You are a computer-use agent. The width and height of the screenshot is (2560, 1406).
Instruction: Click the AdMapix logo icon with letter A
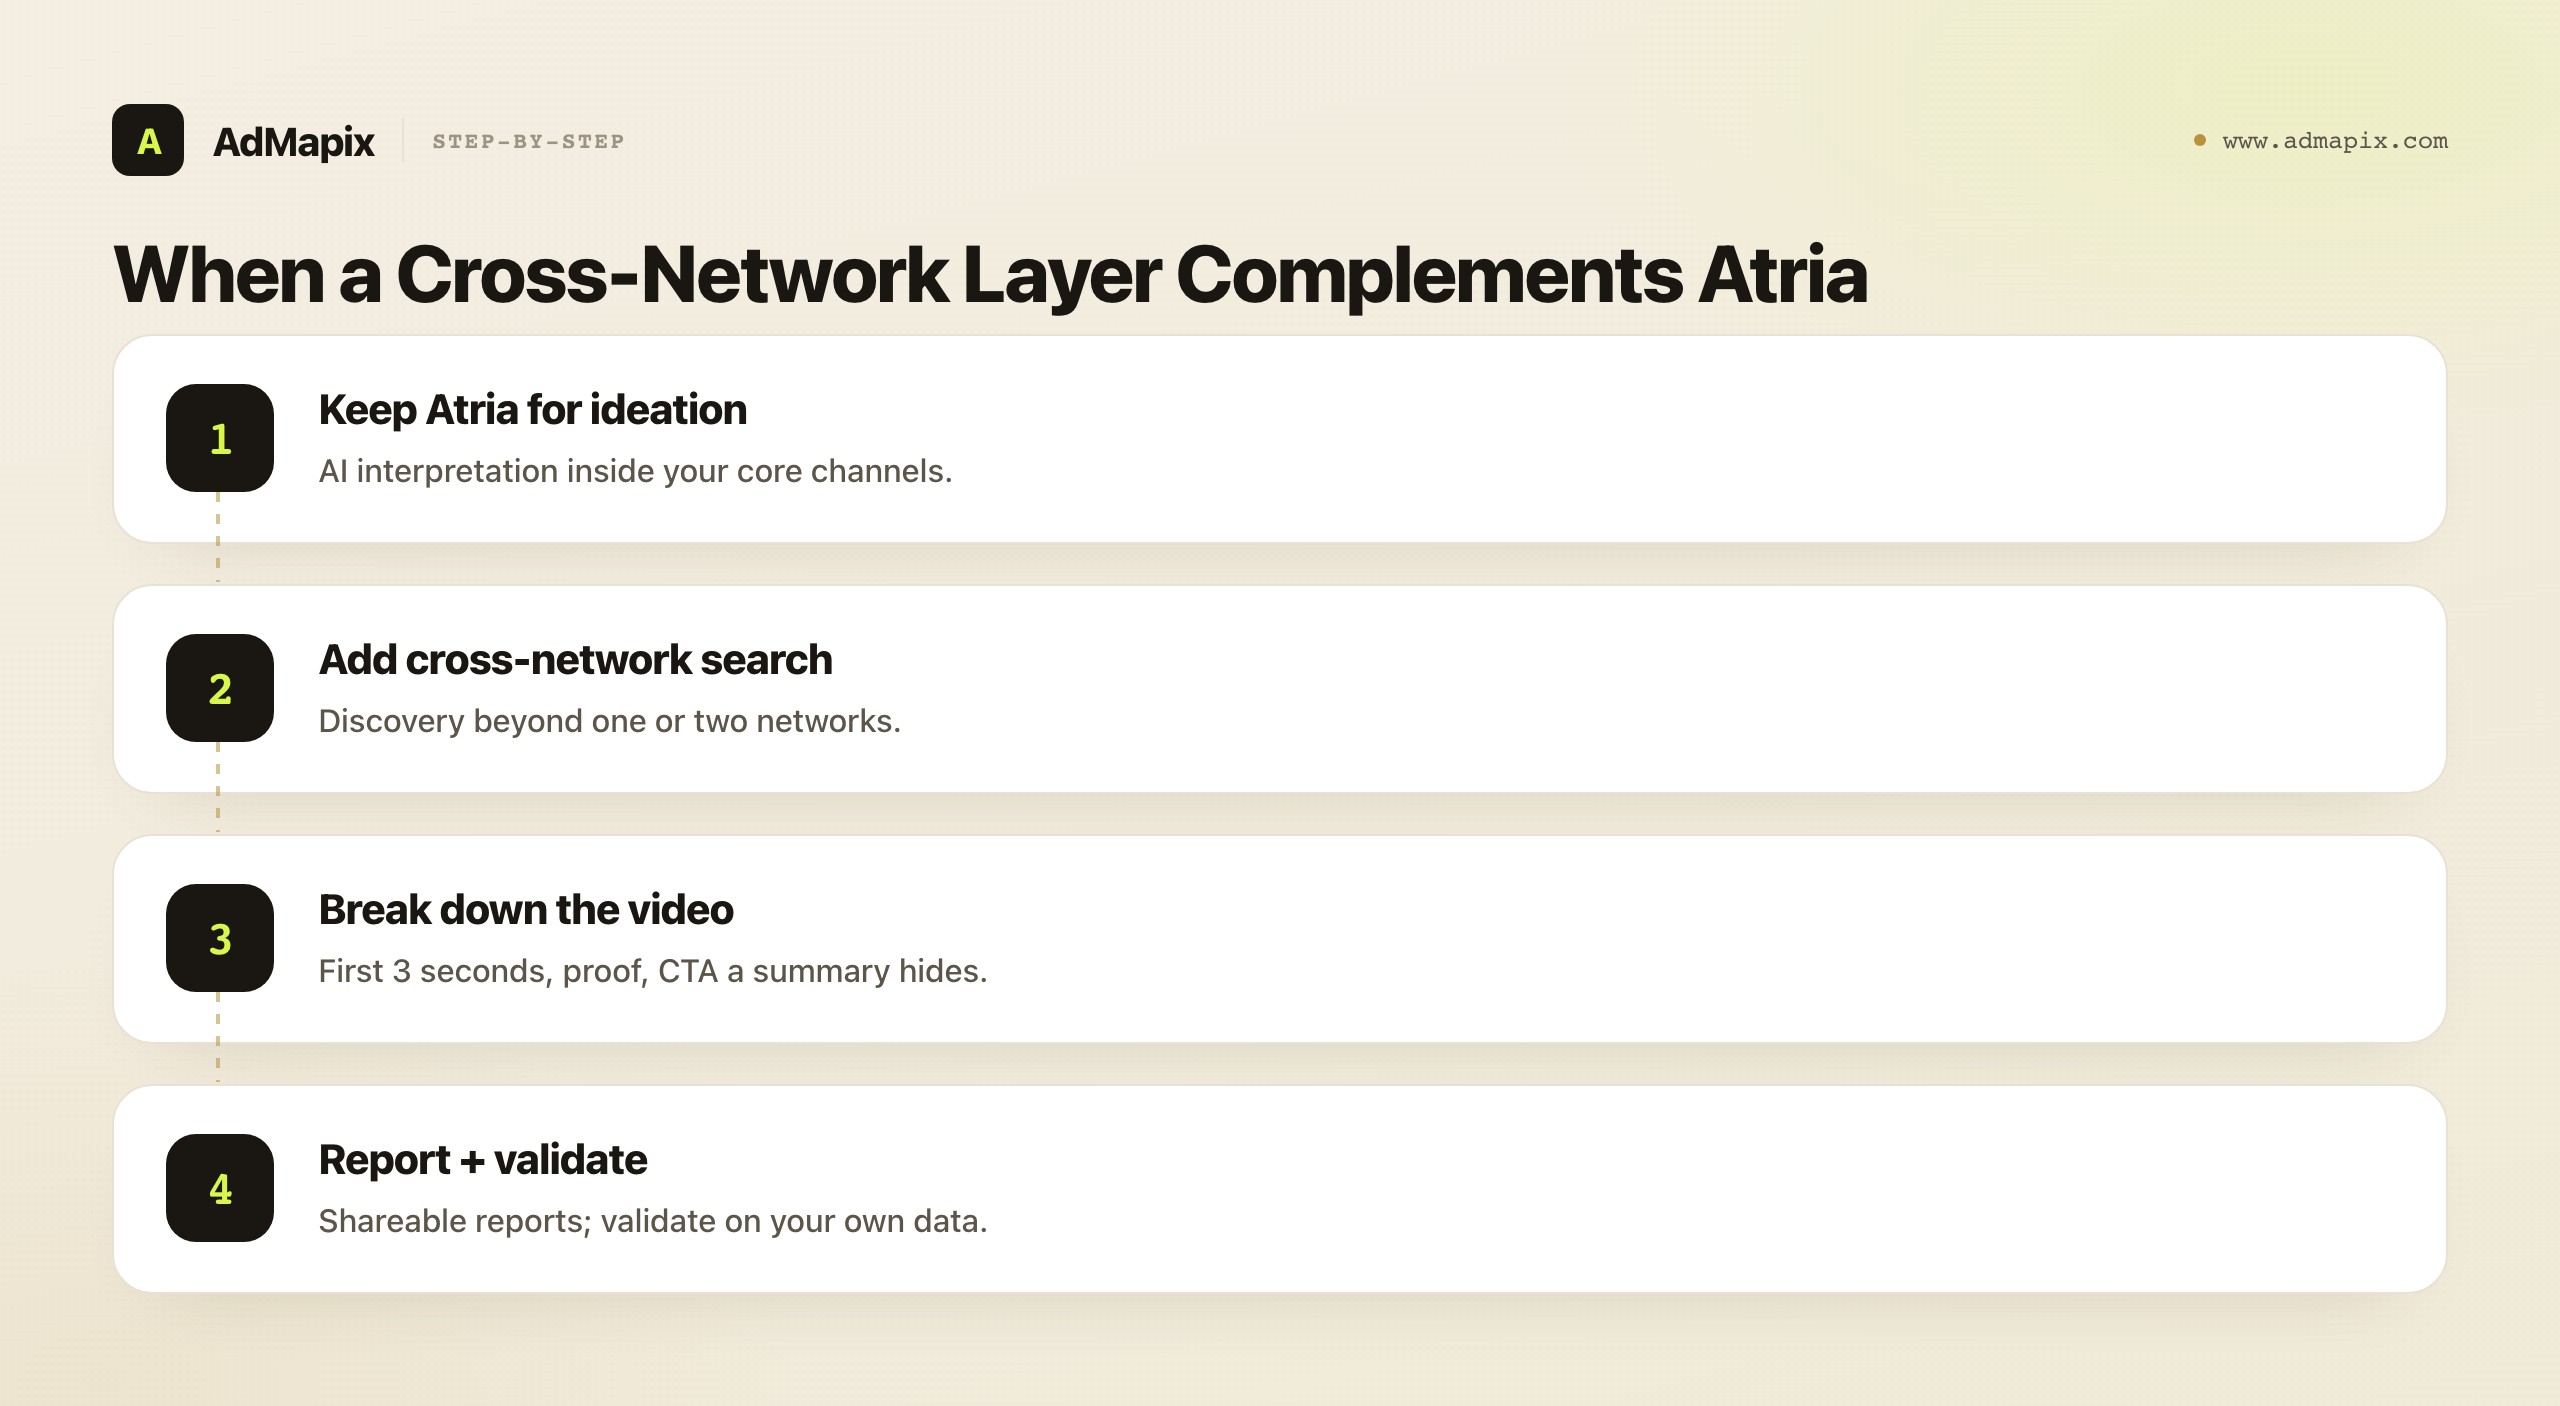click(148, 140)
